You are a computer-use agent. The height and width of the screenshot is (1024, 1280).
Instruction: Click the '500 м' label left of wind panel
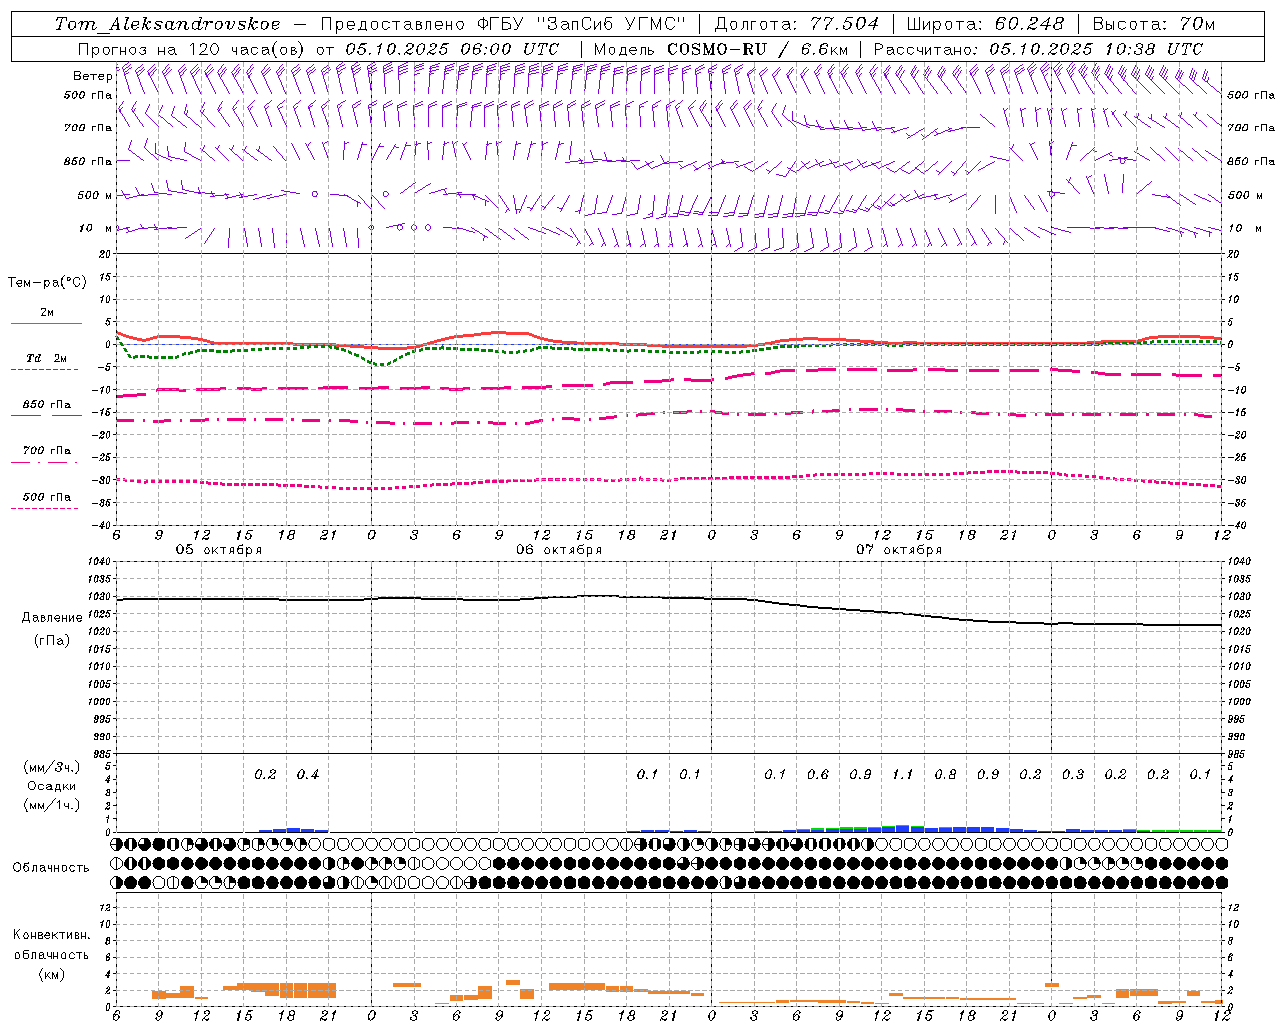pos(94,195)
